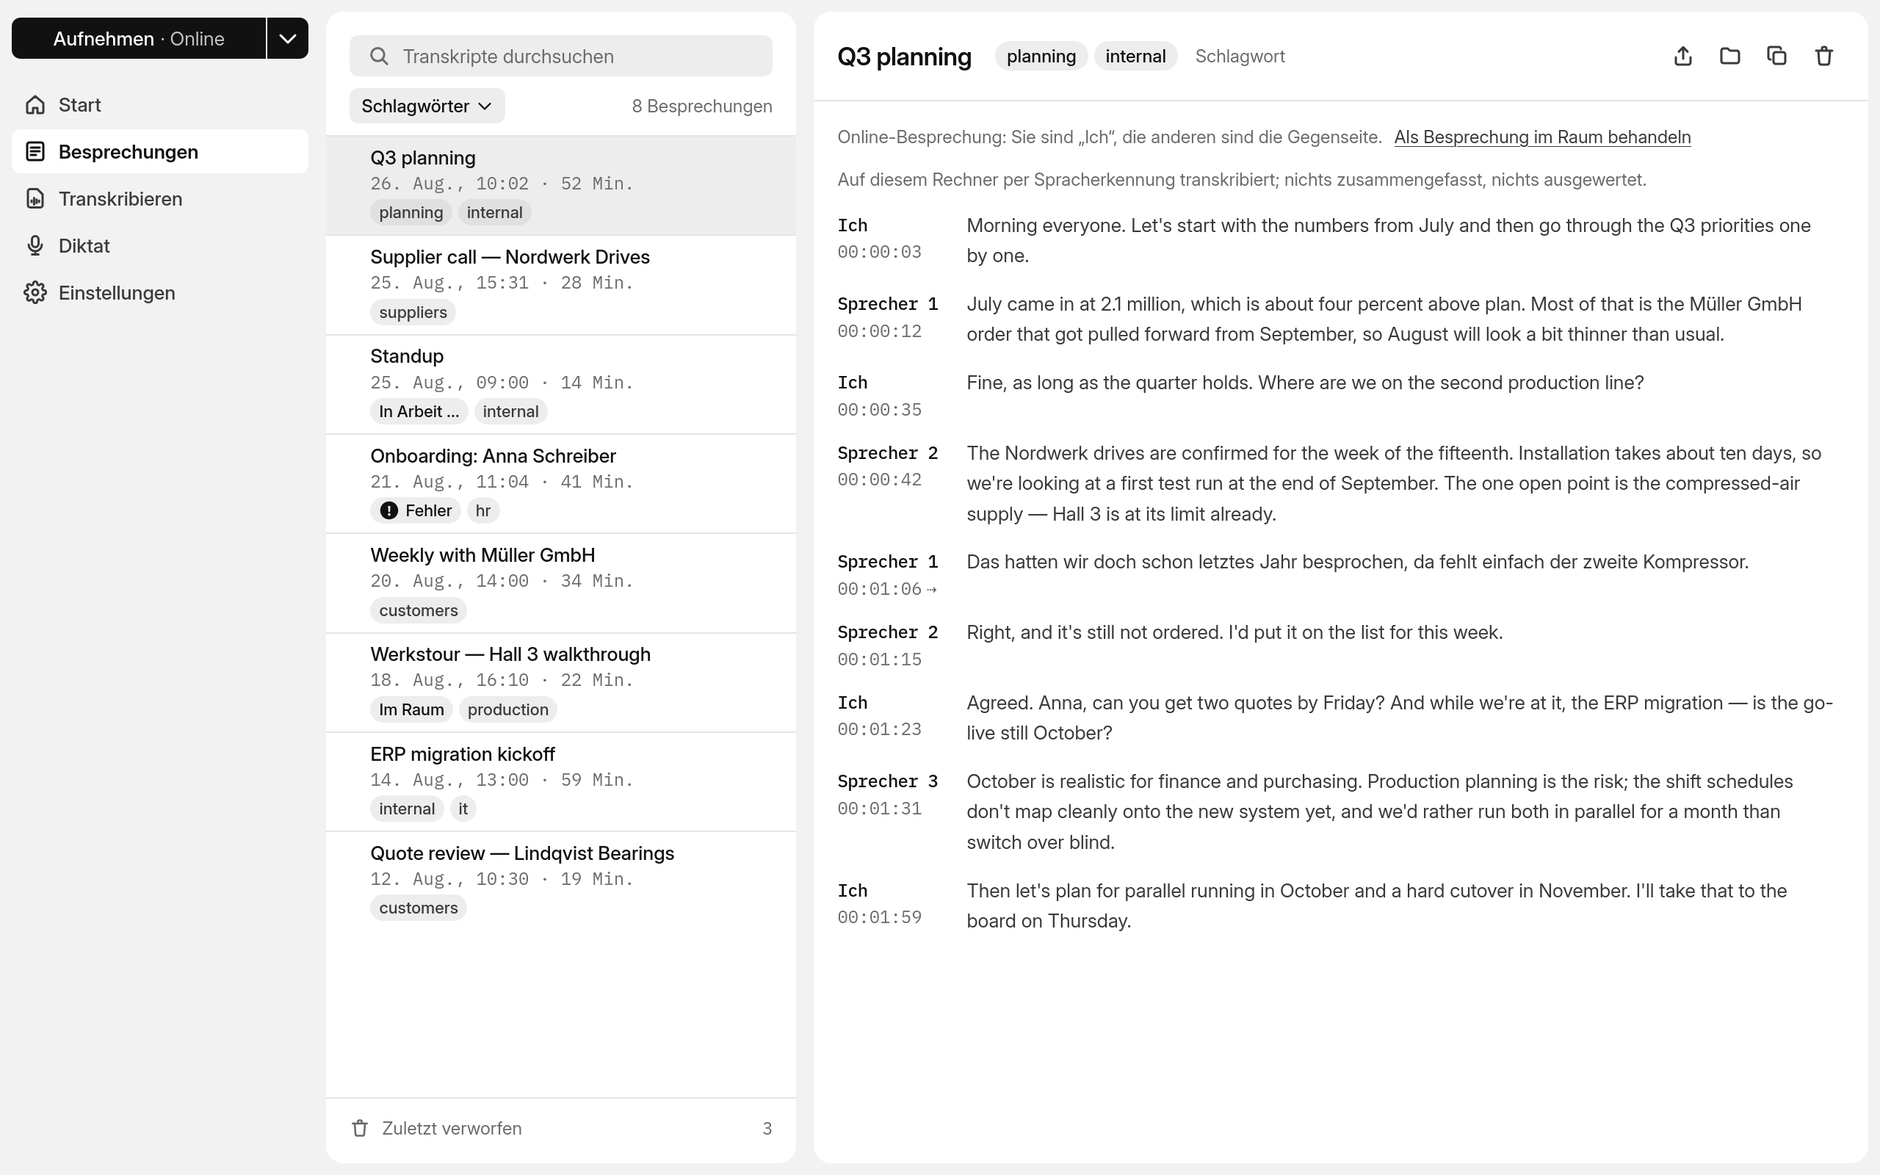1880x1175 pixels.
Task: Click the 'planning' tag in transcript header
Action: 1041,56
